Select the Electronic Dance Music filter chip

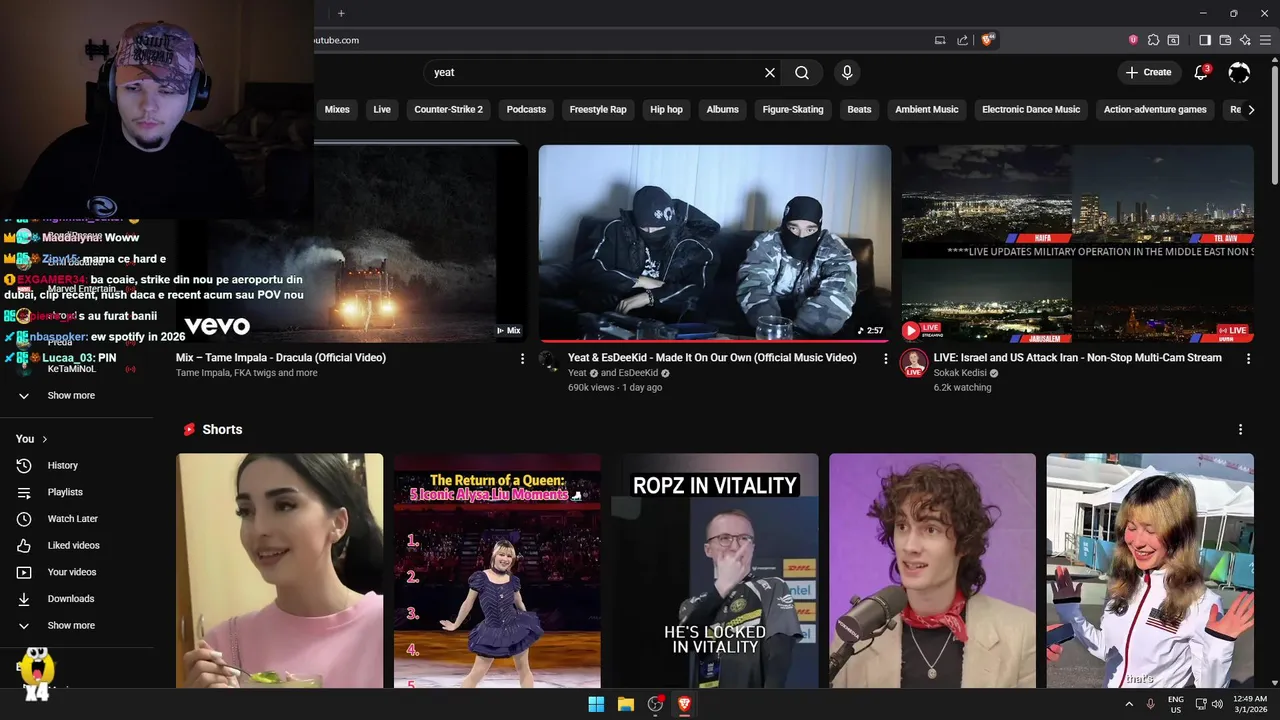click(1031, 109)
